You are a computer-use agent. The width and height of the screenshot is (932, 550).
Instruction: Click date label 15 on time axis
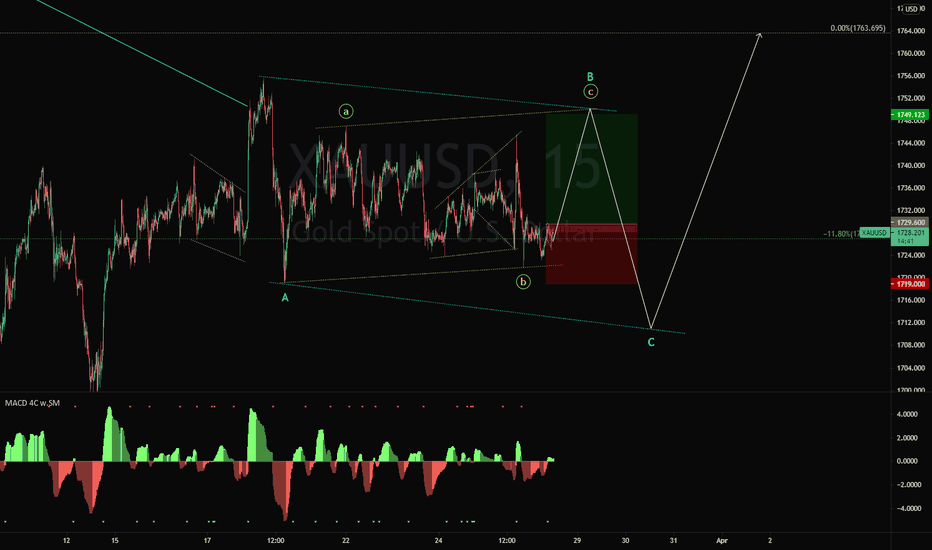[x=115, y=541]
